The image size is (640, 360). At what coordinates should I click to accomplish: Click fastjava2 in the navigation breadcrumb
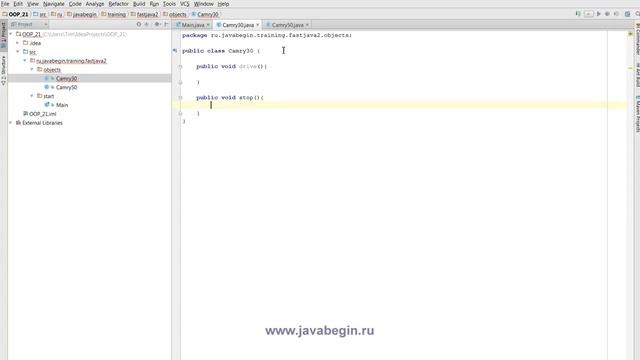pyautogui.click(x=144, y=14)
